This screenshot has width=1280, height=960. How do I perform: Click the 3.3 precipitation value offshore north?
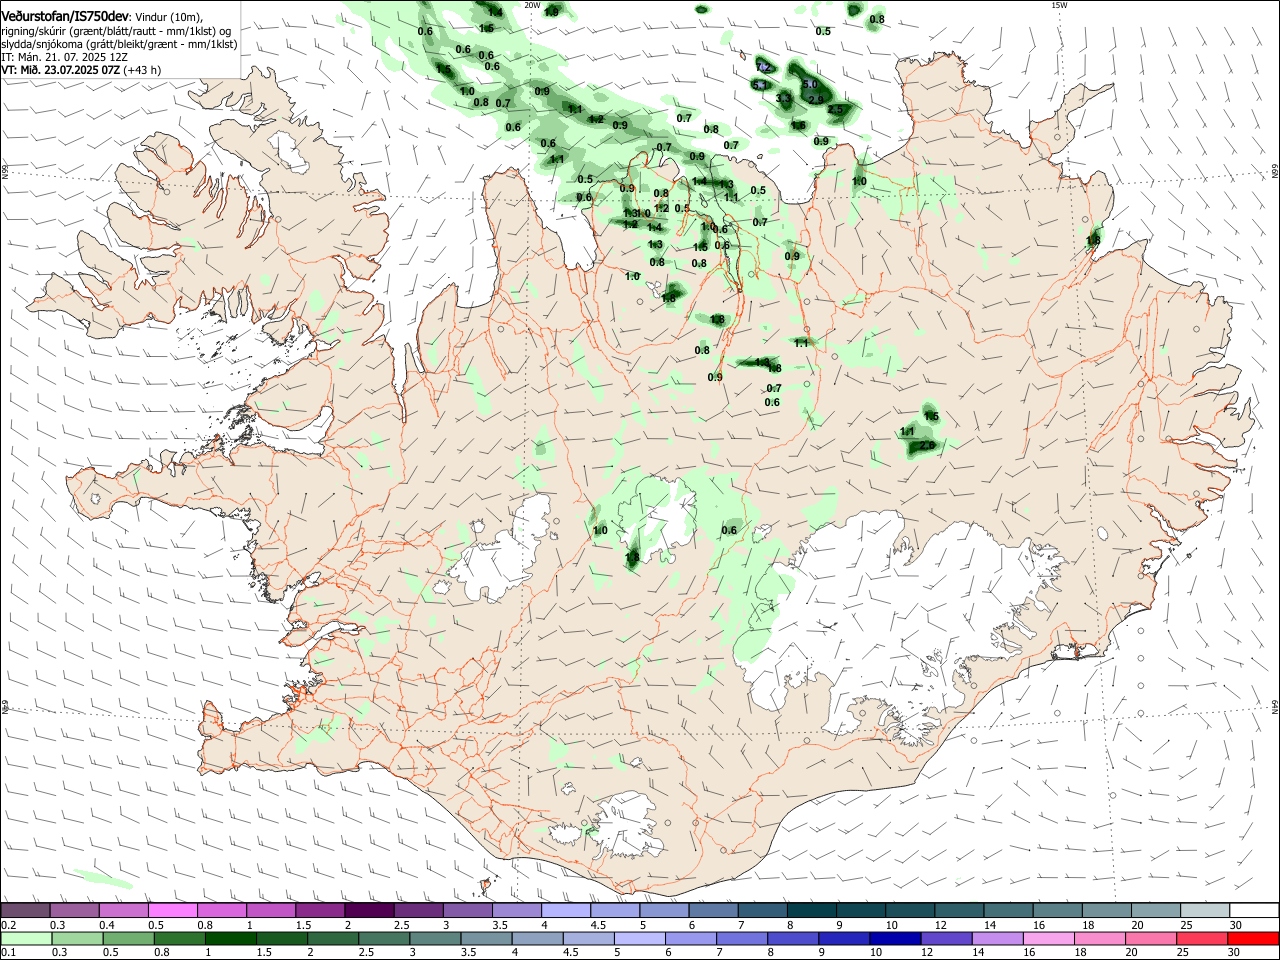(783, 98)
